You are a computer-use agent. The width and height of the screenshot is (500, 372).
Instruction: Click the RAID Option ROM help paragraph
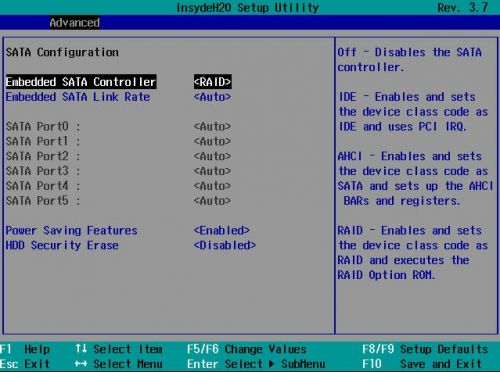point(413,253)
